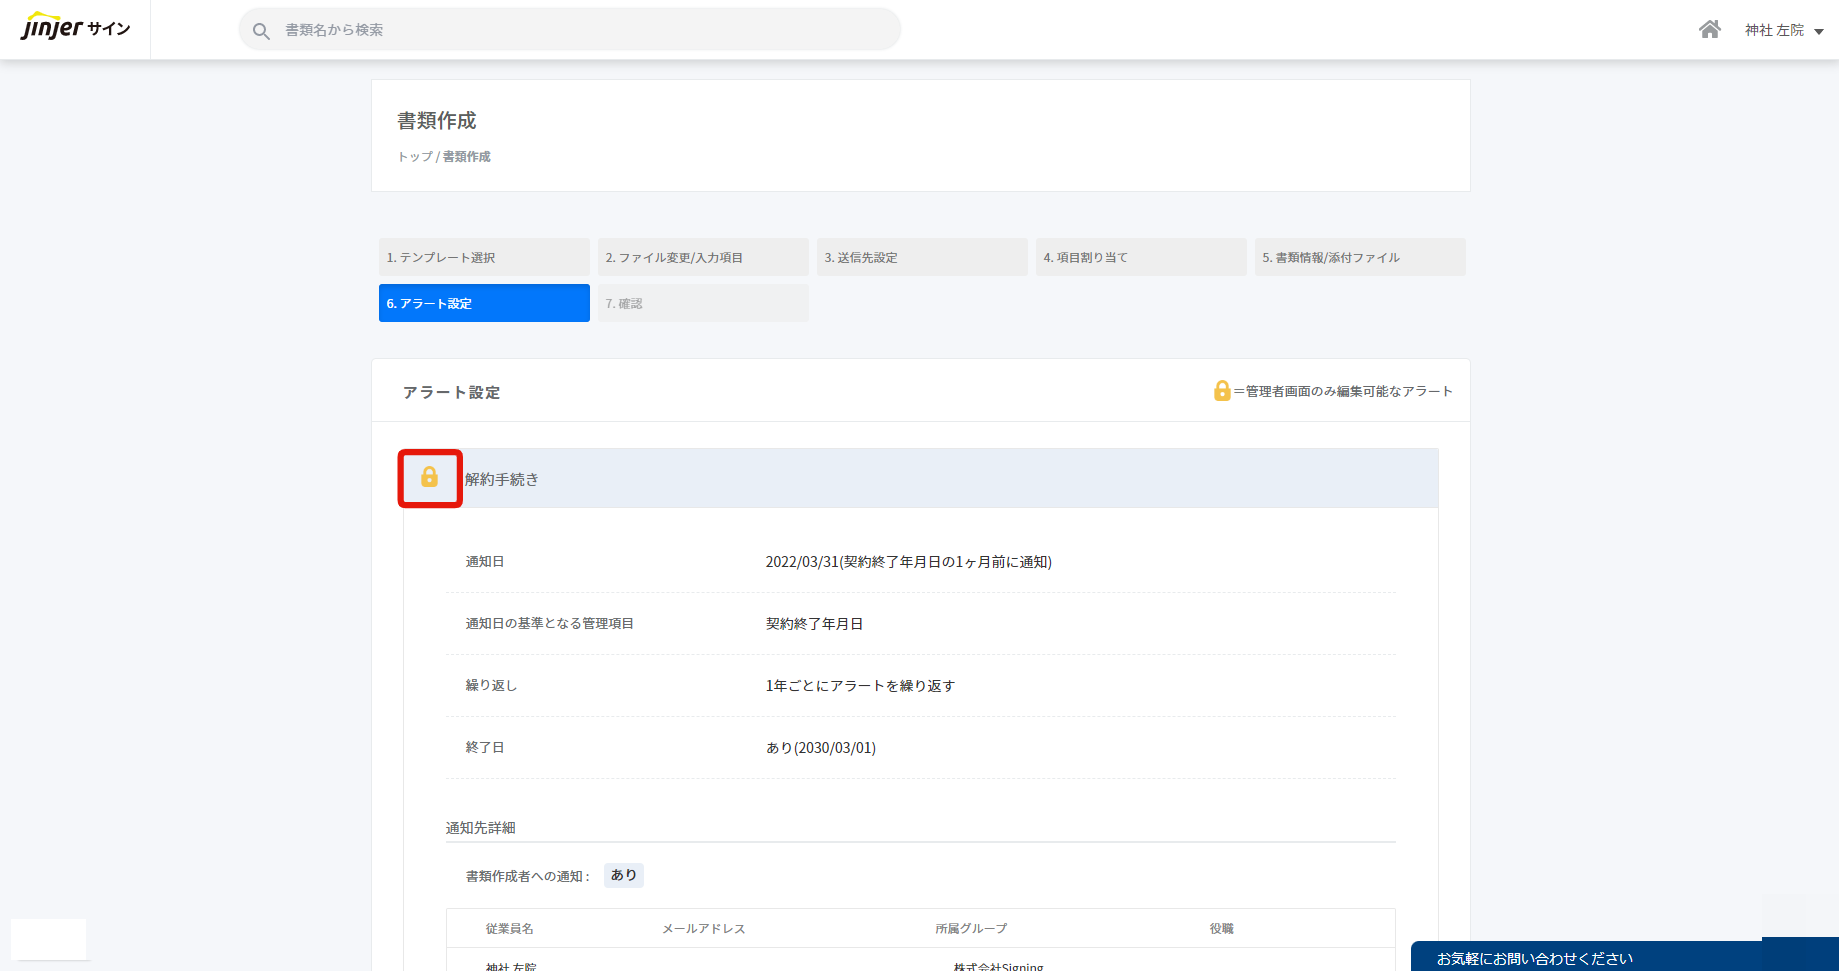Click the lock icon beside 解約手続き
This screenshot has width=1839, height=971.
tap(430, 478)
